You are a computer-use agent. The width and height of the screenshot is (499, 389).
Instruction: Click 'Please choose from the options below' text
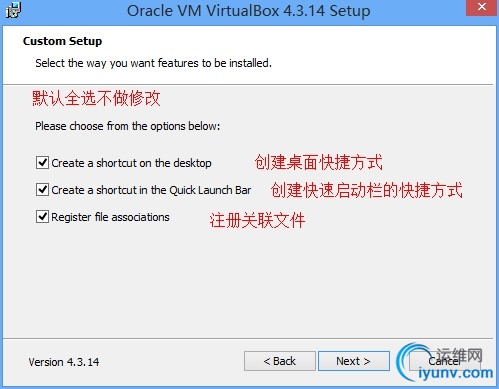(x=128, y=126)
